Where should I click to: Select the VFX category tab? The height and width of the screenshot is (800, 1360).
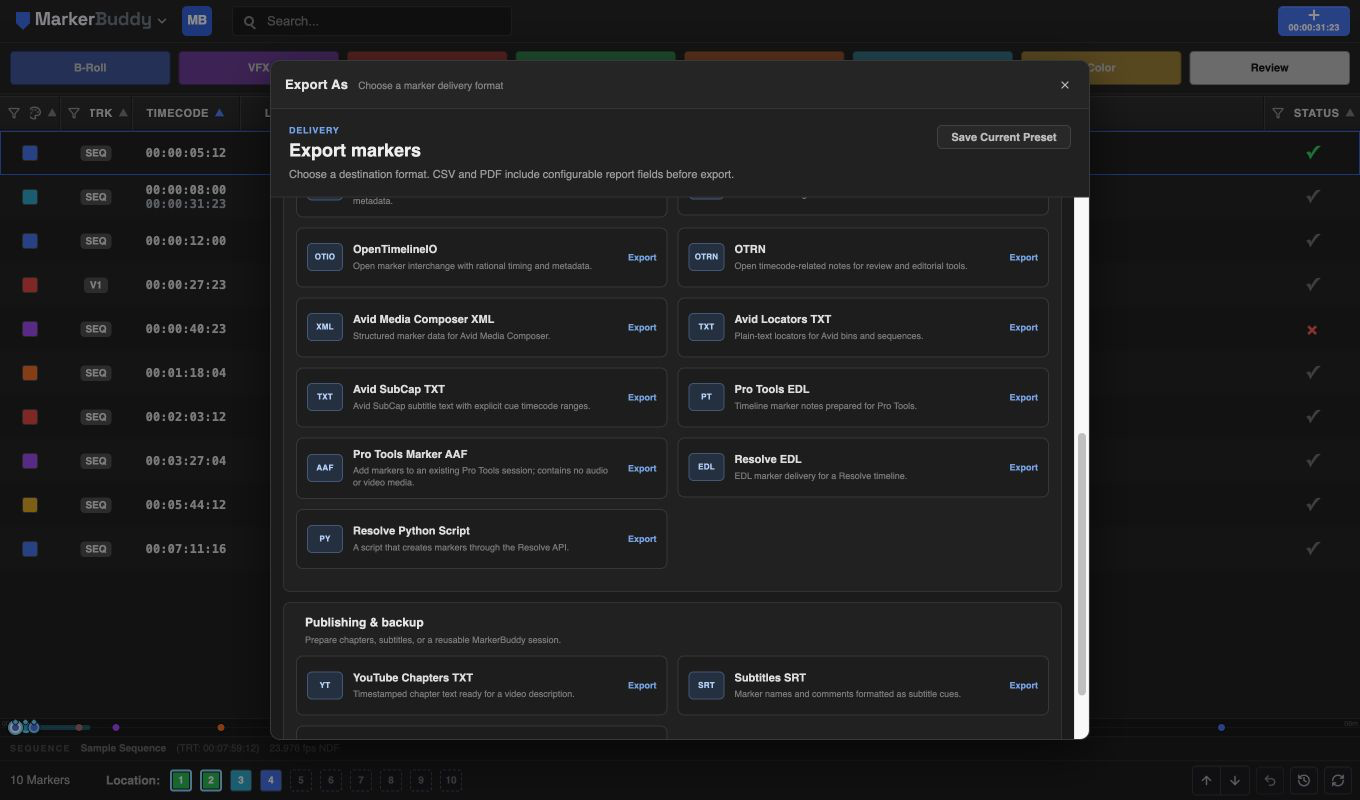[258, 68]
